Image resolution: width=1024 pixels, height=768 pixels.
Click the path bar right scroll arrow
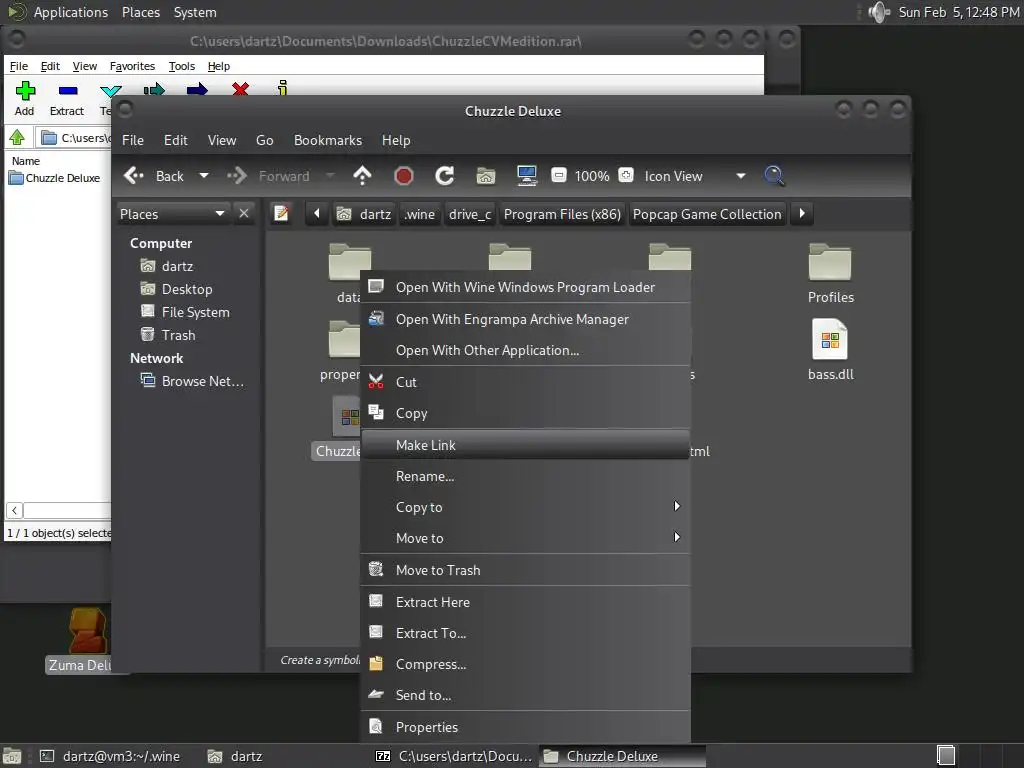pyautogui.click(x=802, y=214)
